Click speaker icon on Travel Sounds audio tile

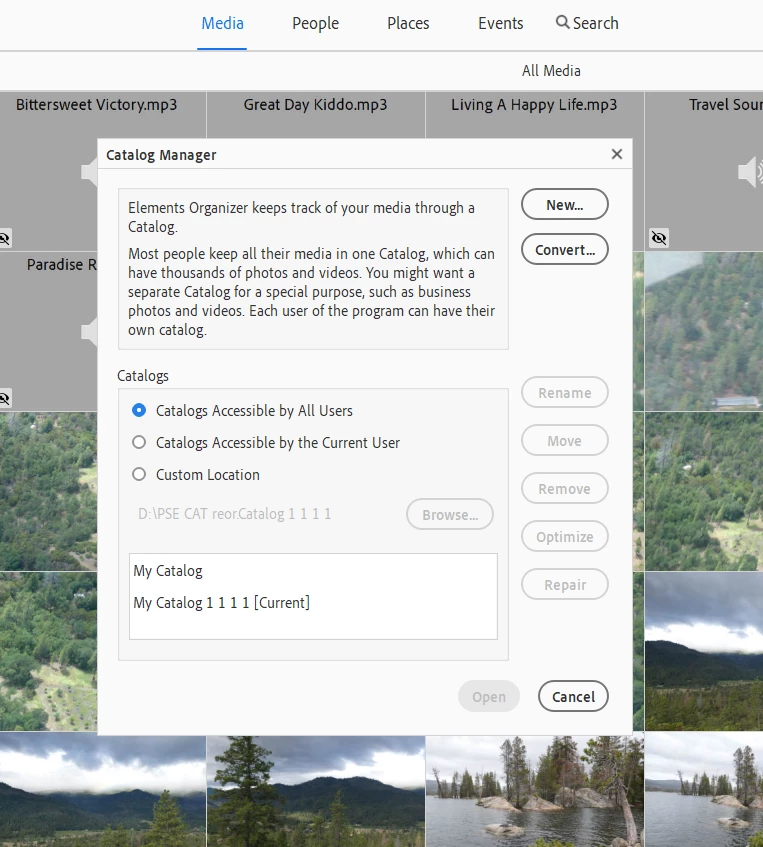click(x=751, y=172)
